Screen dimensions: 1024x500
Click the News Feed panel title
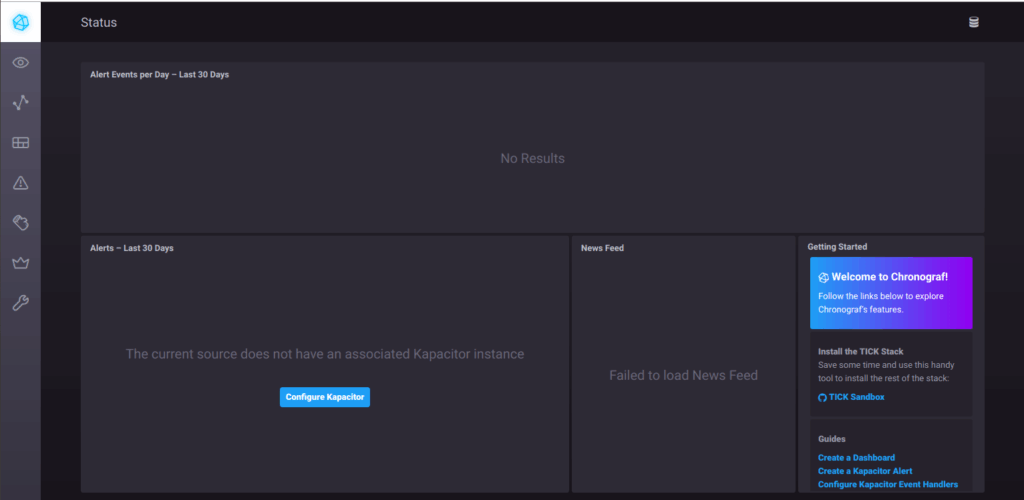(602, 248)
